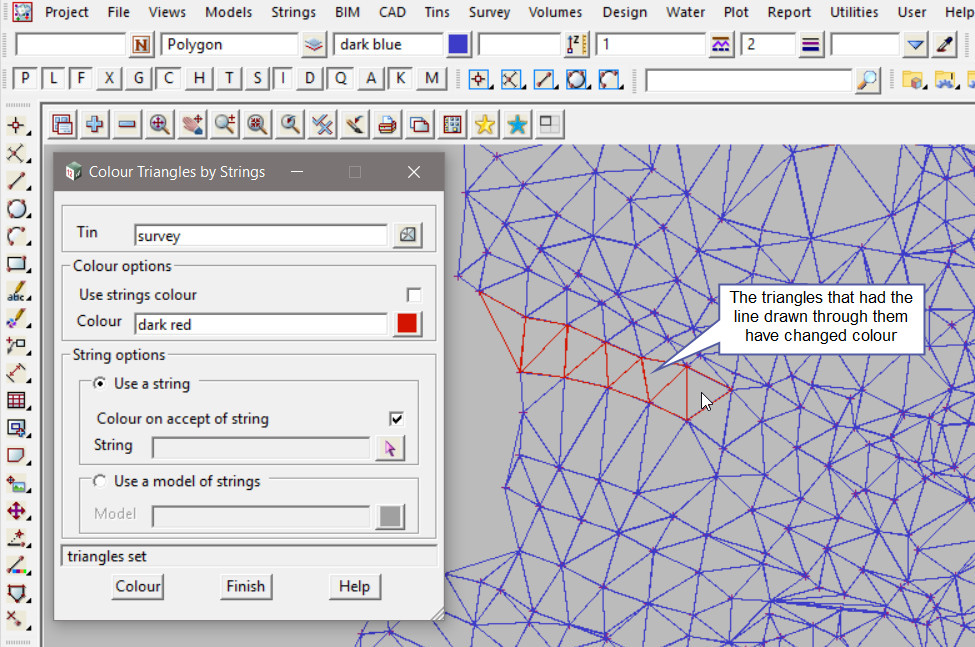Open the line CAD dropdown in top toolbar
Image resolution: width=975 pixels, height=647 pixels.
click(545, 80)
